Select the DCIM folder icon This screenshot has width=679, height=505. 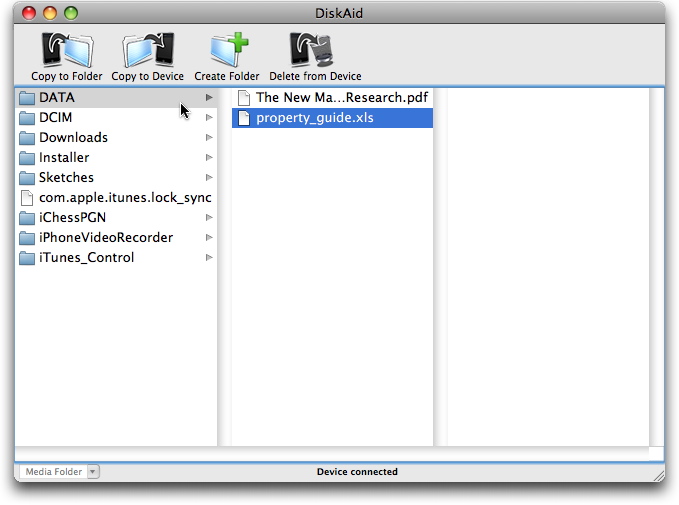(x=27, y=118)
